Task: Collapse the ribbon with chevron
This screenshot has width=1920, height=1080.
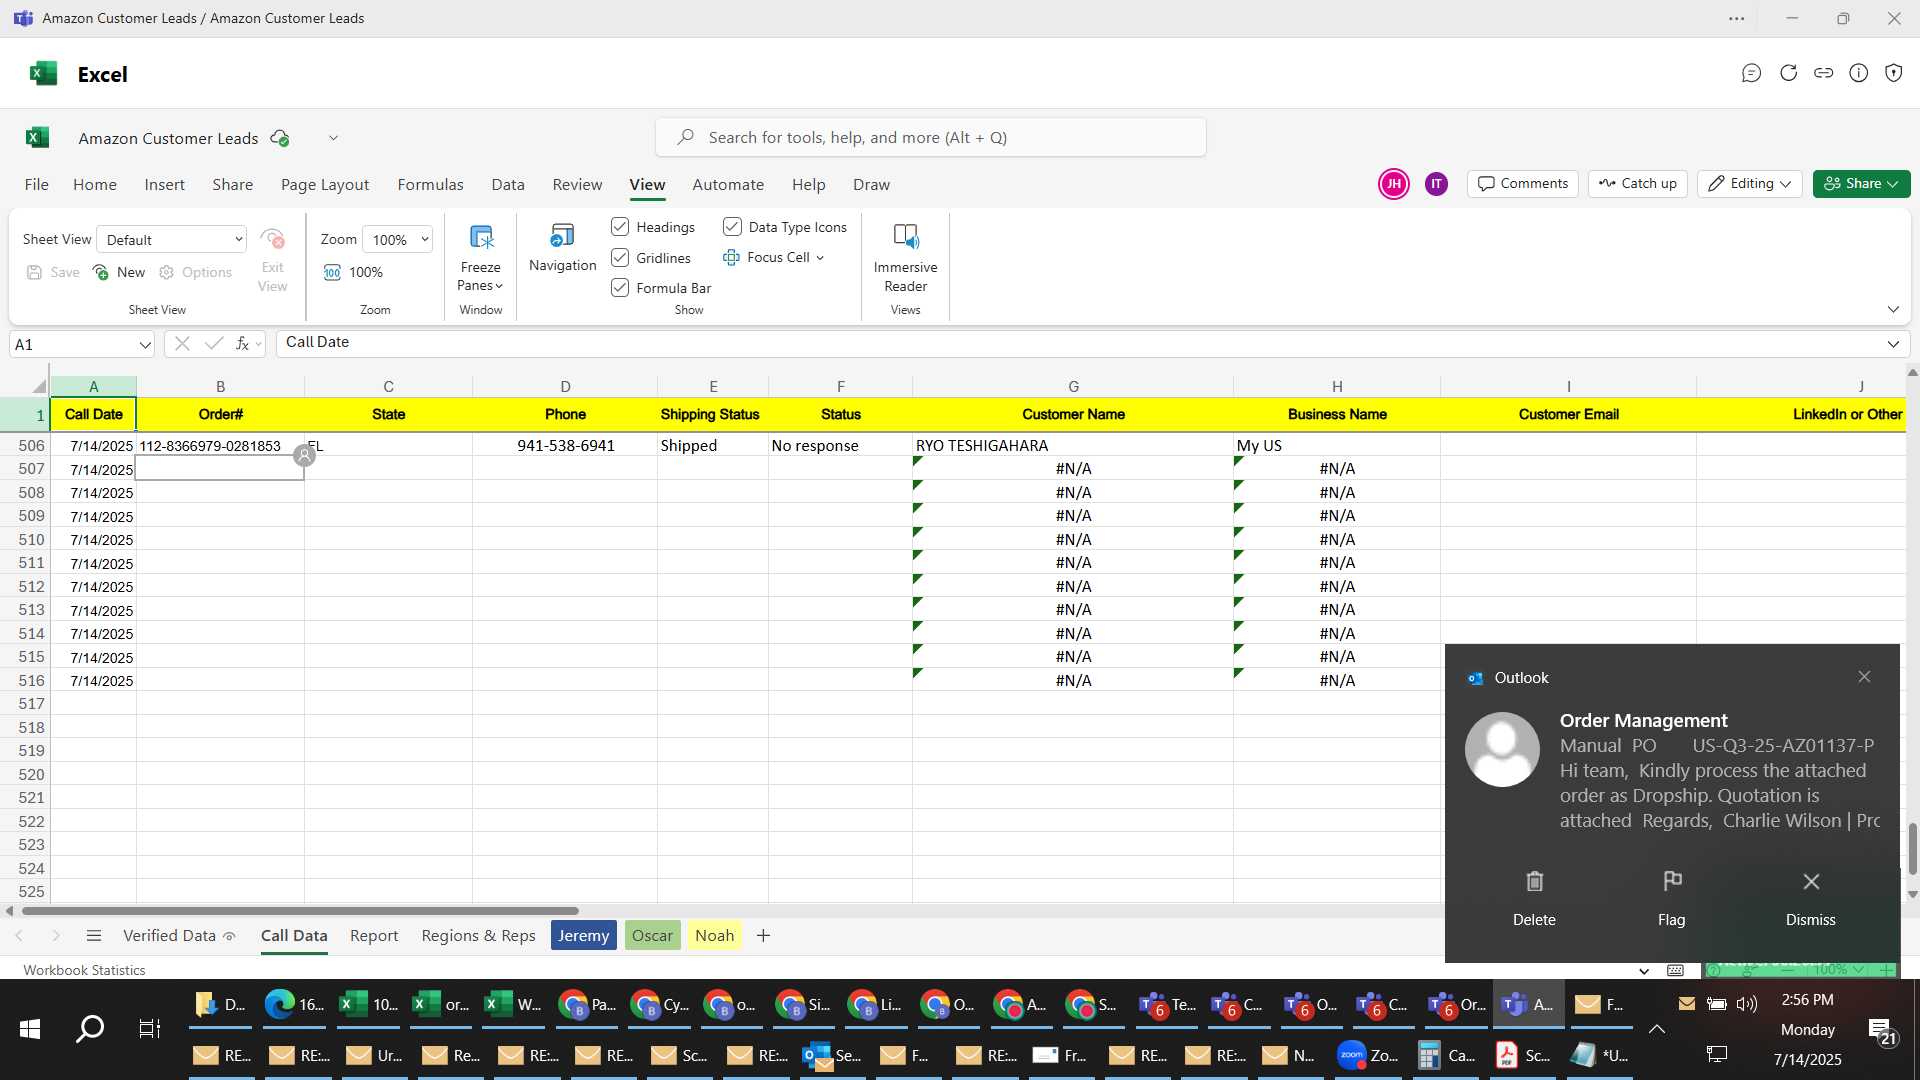Action: [x=1893, y=310]
